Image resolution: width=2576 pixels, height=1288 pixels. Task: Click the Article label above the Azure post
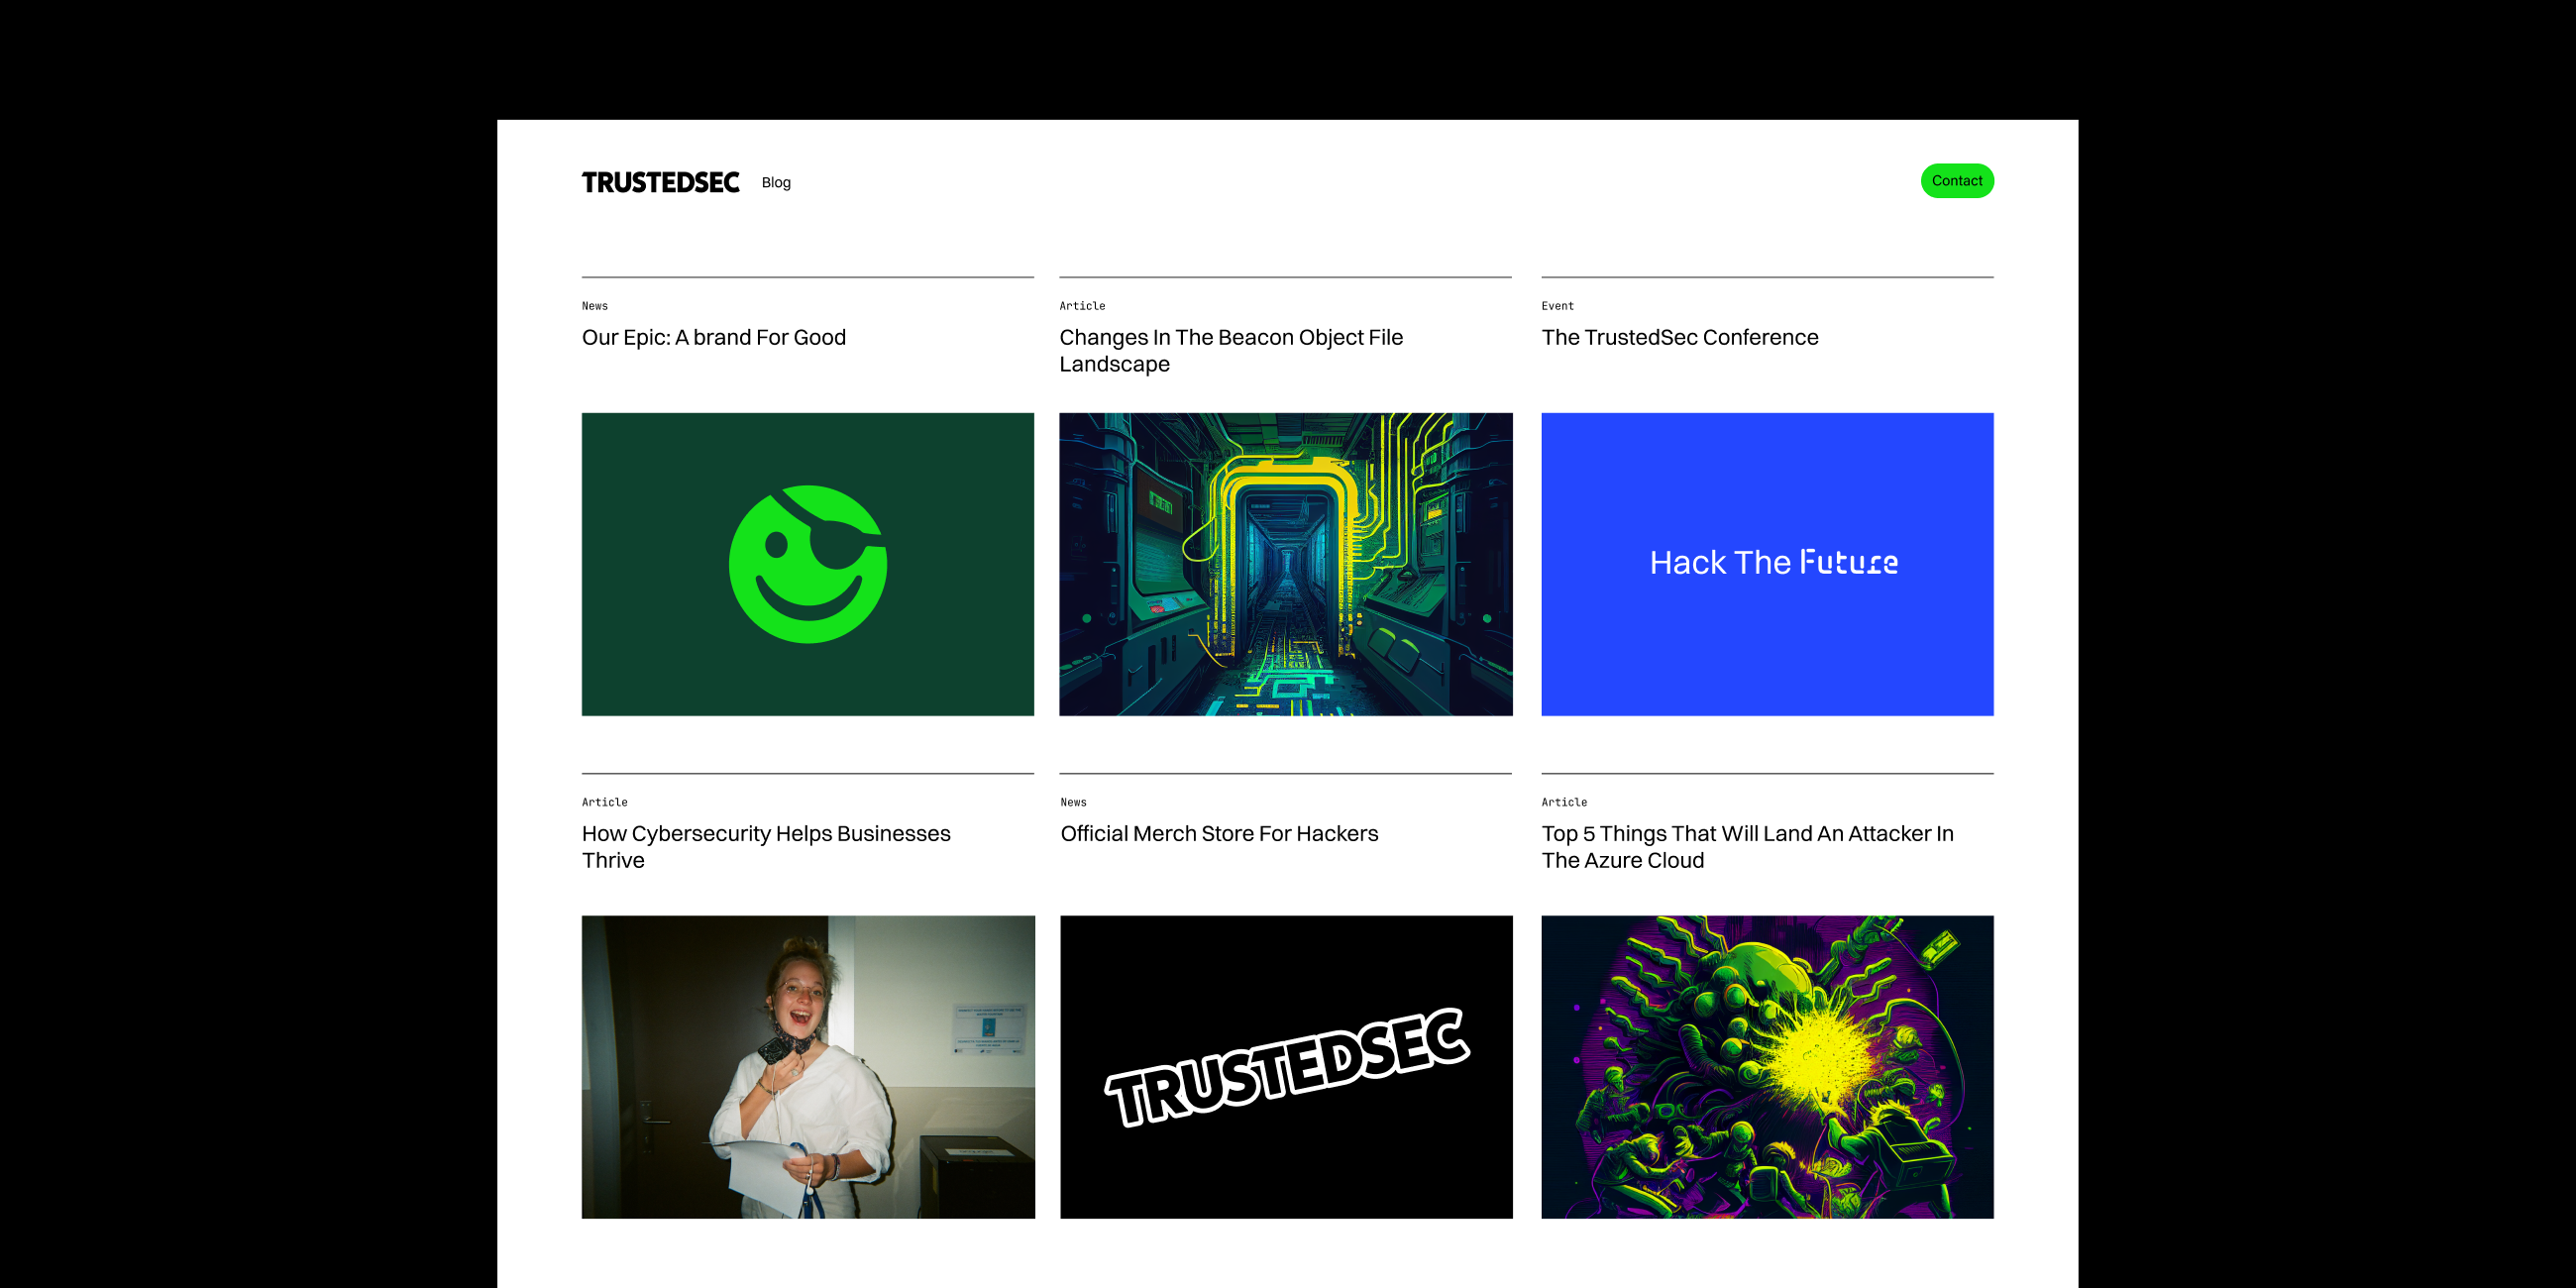click(x=1563, y=801)
